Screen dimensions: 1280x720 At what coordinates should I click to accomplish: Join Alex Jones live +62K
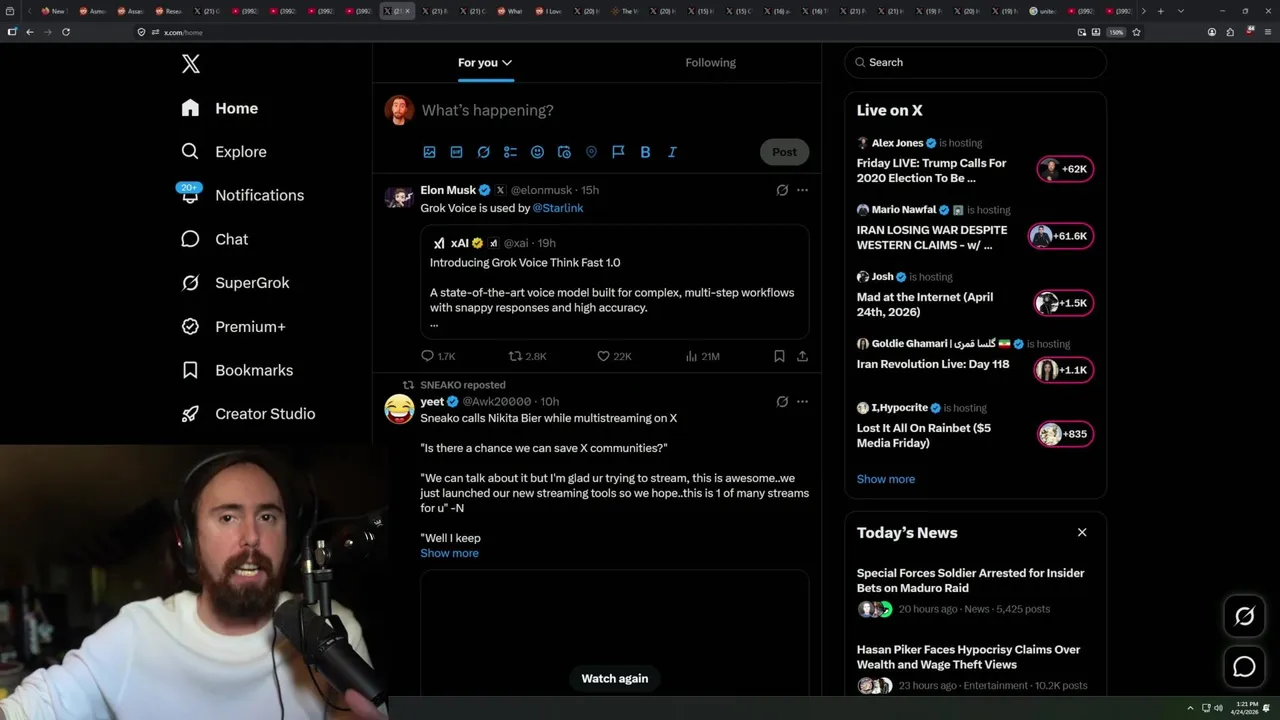tap(1065, 170)
